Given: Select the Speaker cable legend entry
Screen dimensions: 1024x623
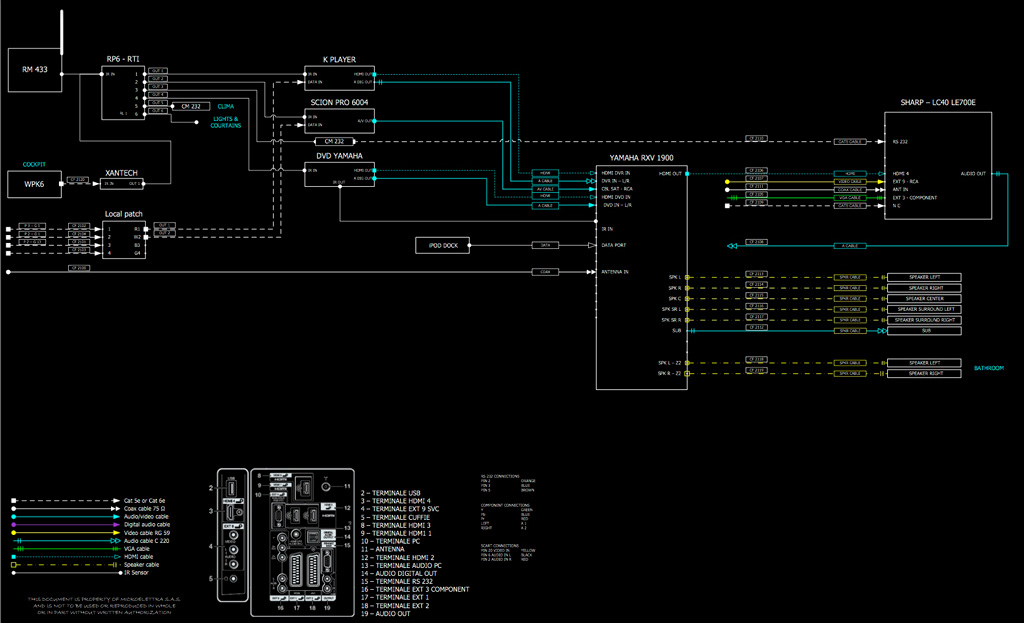Looking at the screenshot, I should (141, 565).
